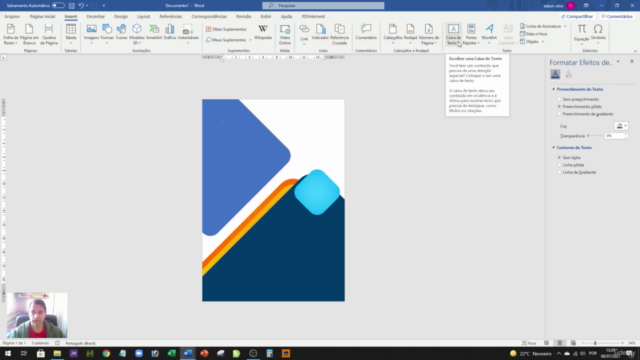Image resolution: width=640 pixels, height=360 pixels.
Task: Insert a cover page with Folha de Rosto
Action: [x=11, y=34]
